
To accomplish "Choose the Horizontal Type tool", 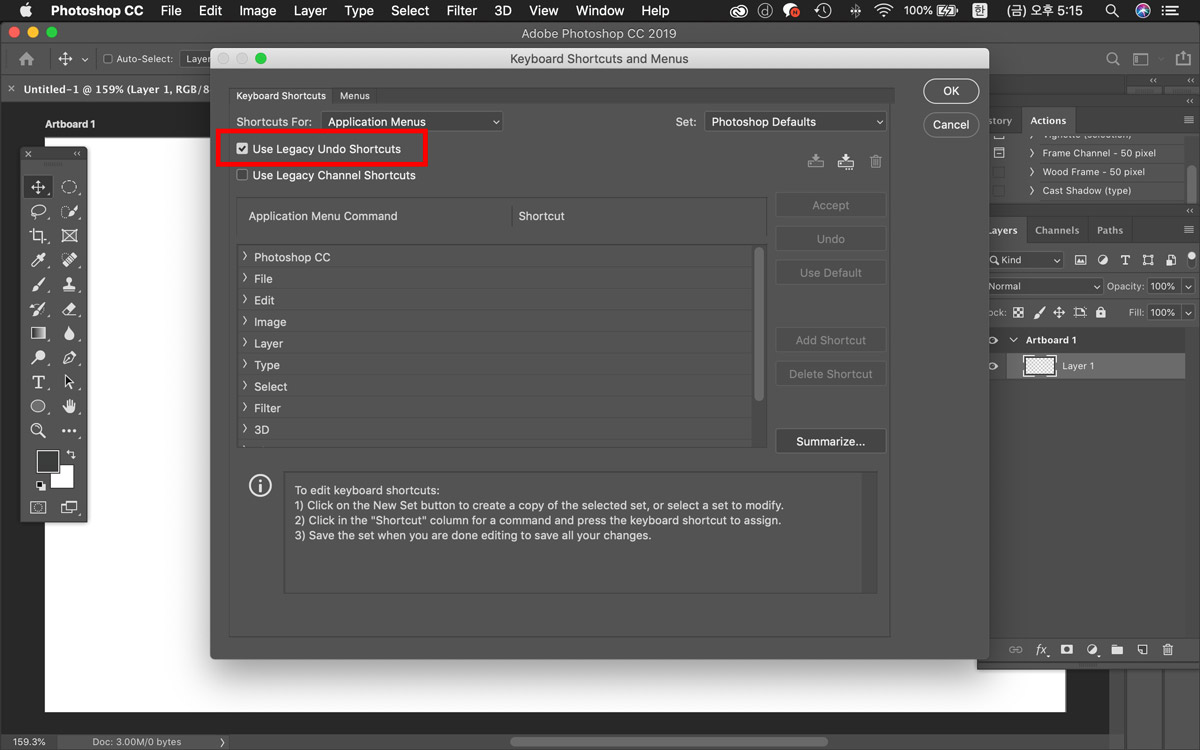I will coord(38,382).
